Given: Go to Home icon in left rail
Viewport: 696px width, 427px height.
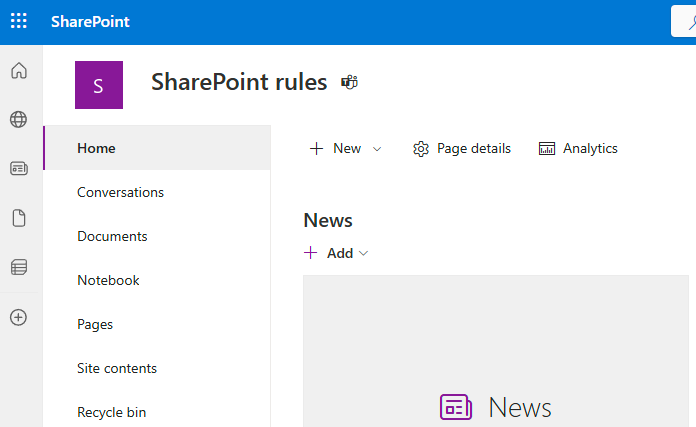Looking at the screenshot, I should 19,71.
